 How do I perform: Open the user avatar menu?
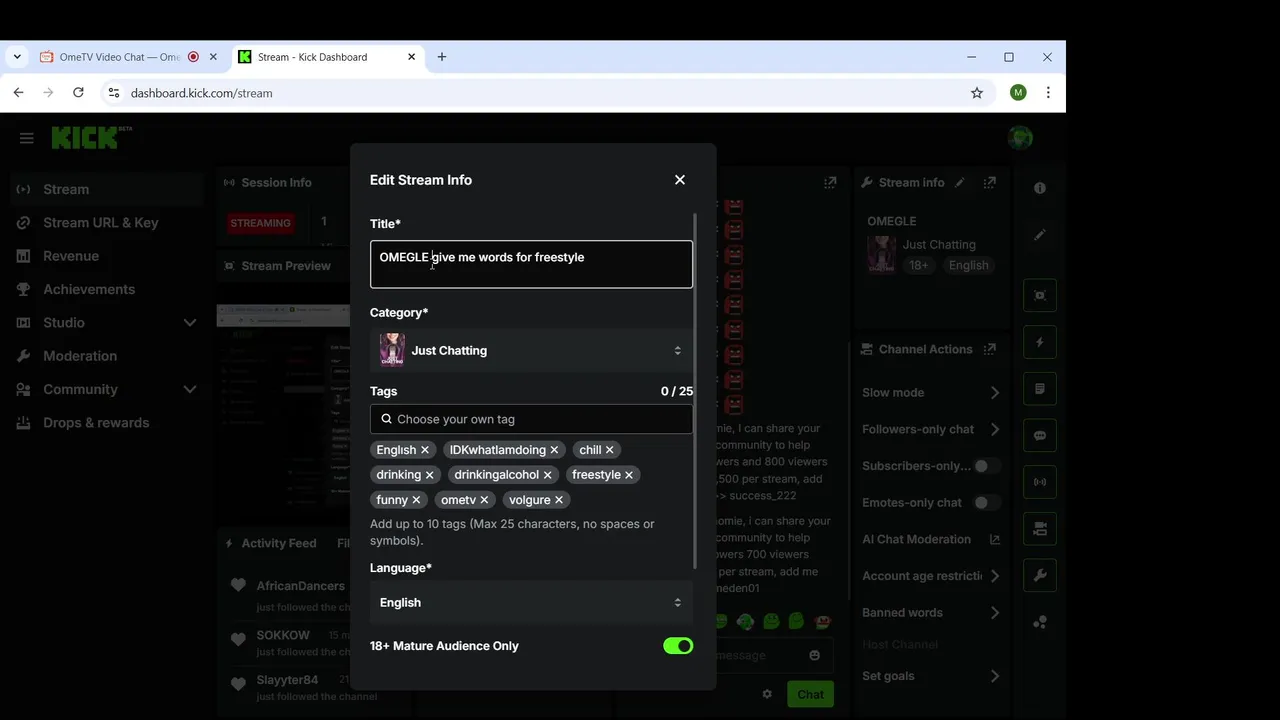[x=1020, y=138]
